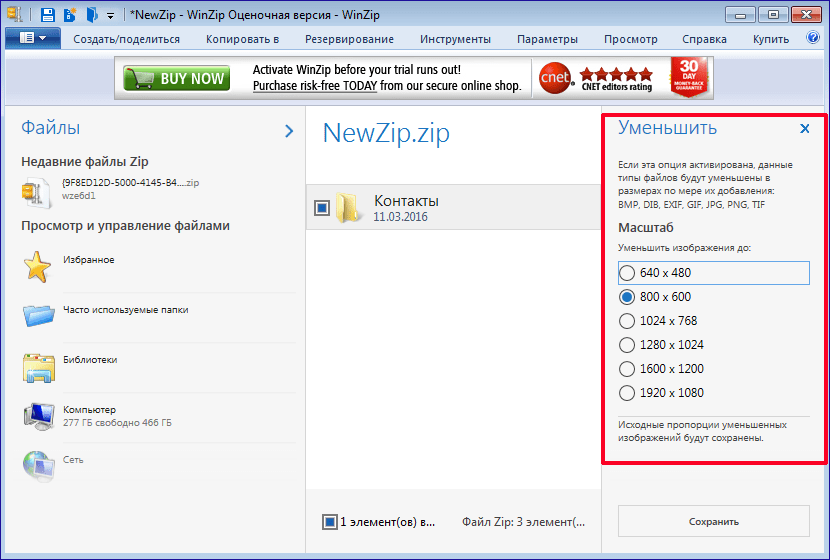Click the Файлы panel heading

pos(51,128)
